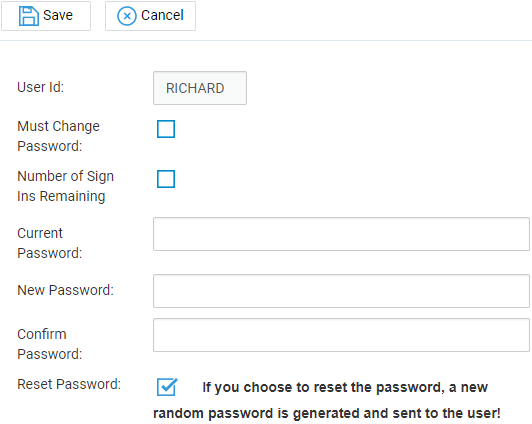Click the Must Change Password label
532x424 pixels.
pos(58,136)
